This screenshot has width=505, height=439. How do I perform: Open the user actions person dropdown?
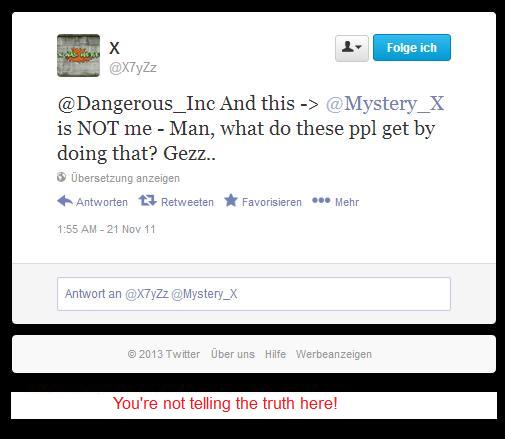click(x=352, y=48)
